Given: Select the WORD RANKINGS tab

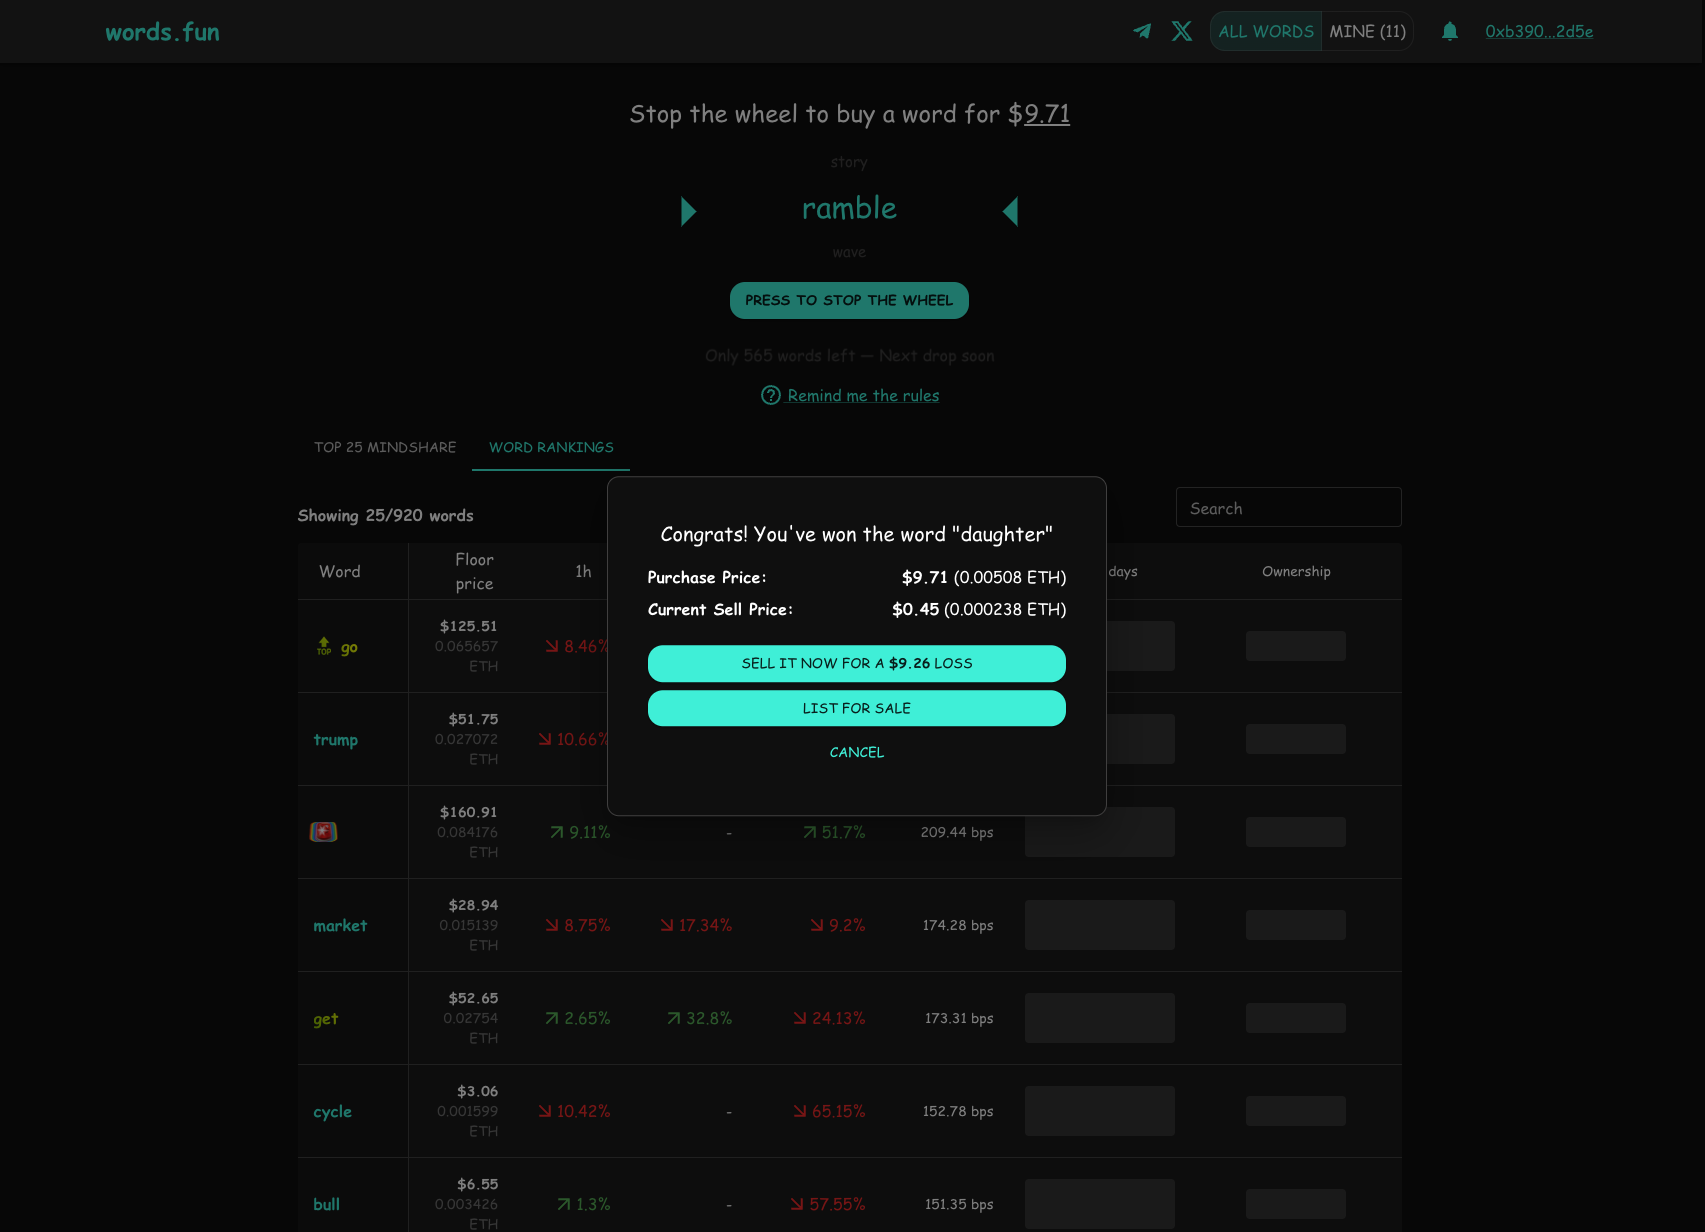Looking at the screenshot, I should coord(551,447).
